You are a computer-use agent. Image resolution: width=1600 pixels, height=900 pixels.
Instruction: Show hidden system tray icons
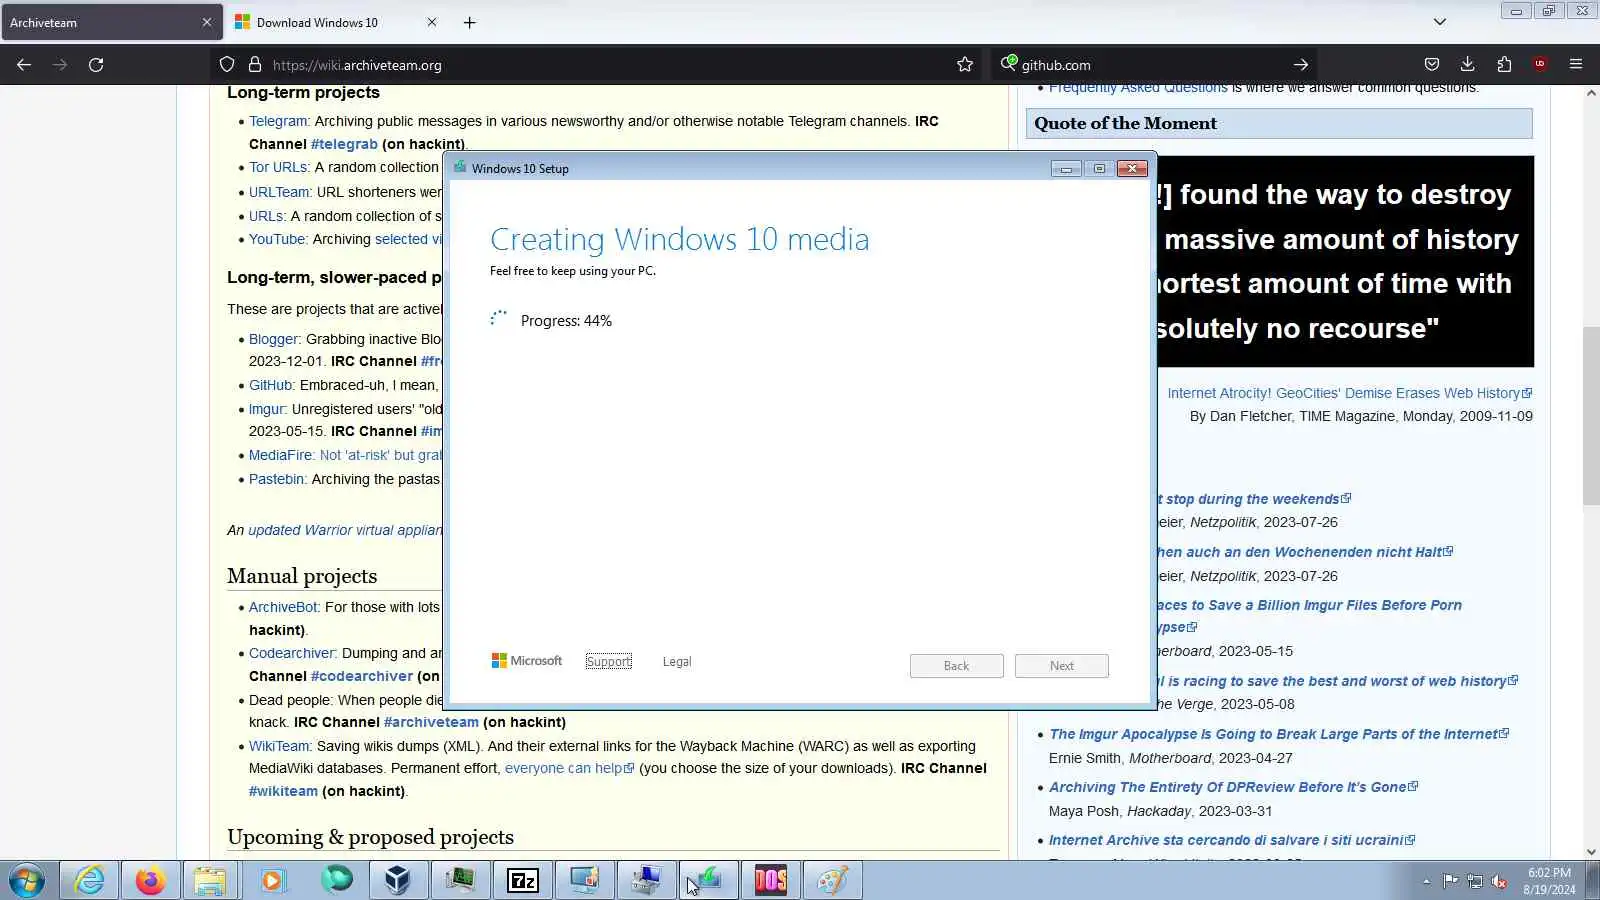1426,881
